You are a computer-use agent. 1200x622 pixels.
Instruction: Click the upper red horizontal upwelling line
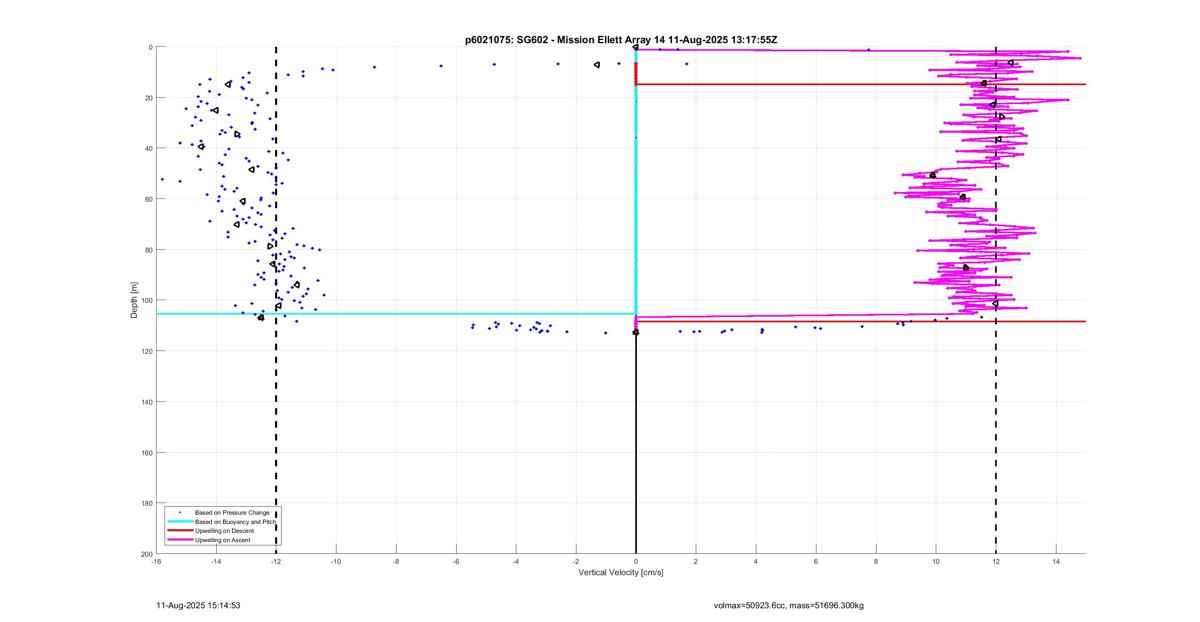pyautogui.click(x=860, y=84)
